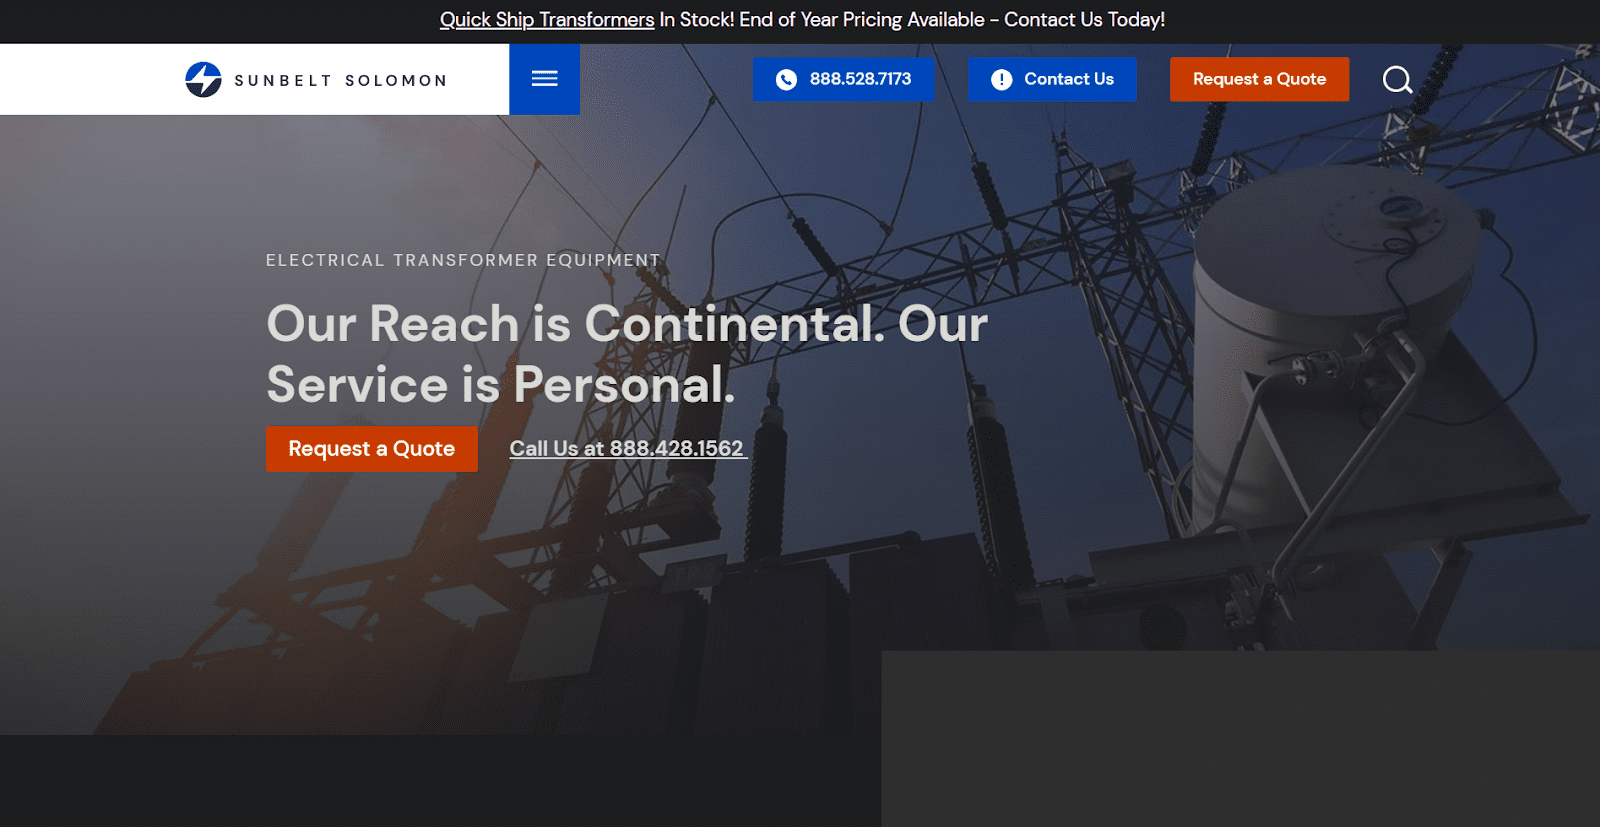This screenshot has height=827, width=1600.
Task: Follow the Call Us at 888.428.1562 link
Action: click(628, 449)
